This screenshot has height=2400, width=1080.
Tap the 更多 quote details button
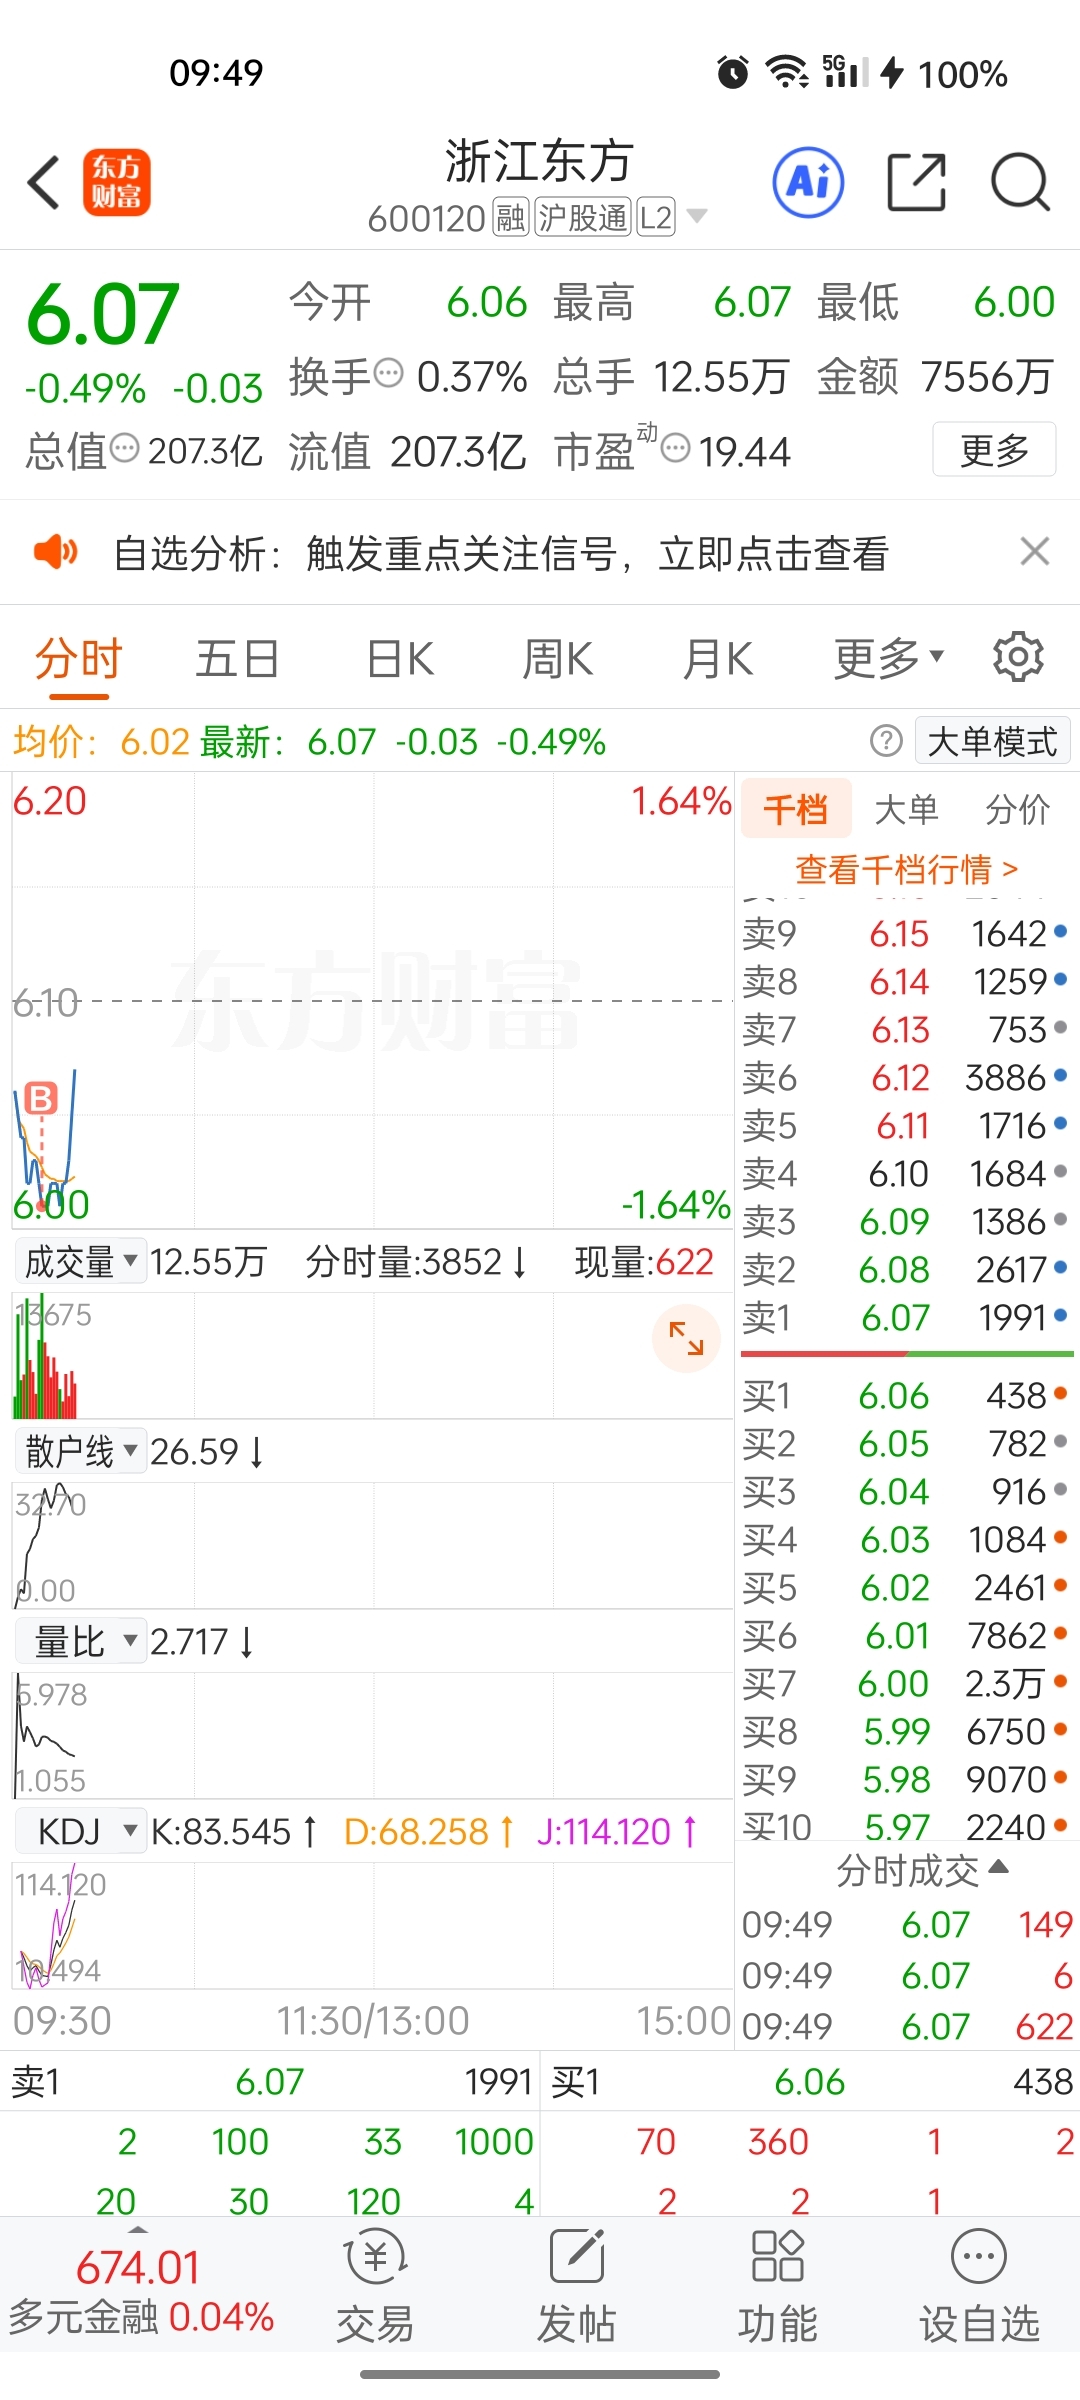click(994, 449)
